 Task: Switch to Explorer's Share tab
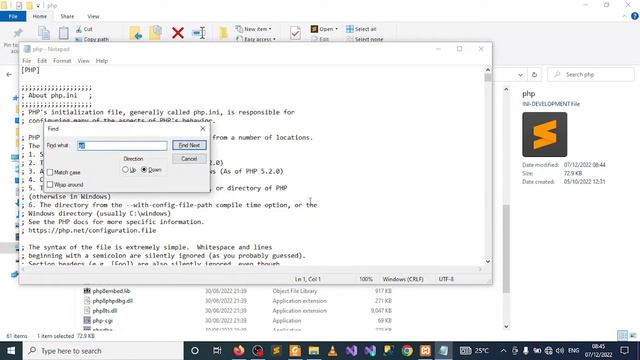coord(67,16)
